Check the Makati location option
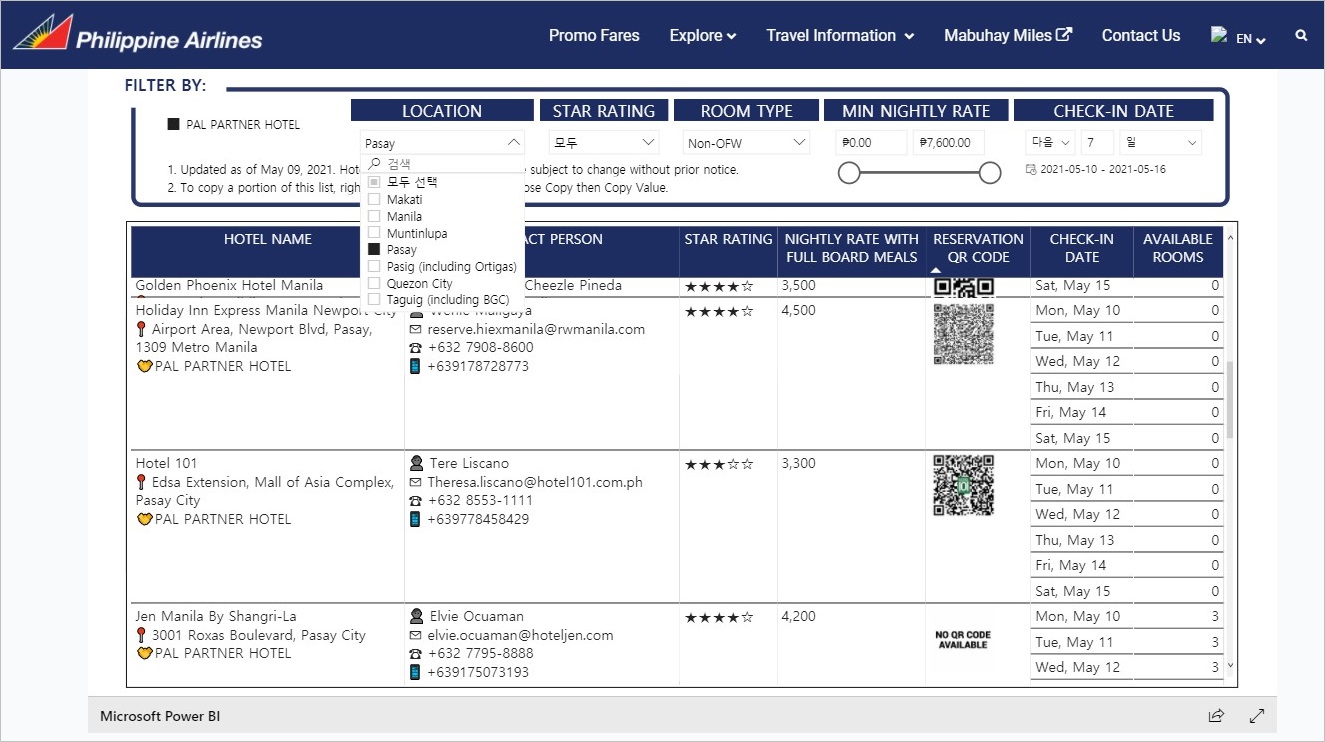Viewport: 1325px width, 742px height. tap(374, 200)
